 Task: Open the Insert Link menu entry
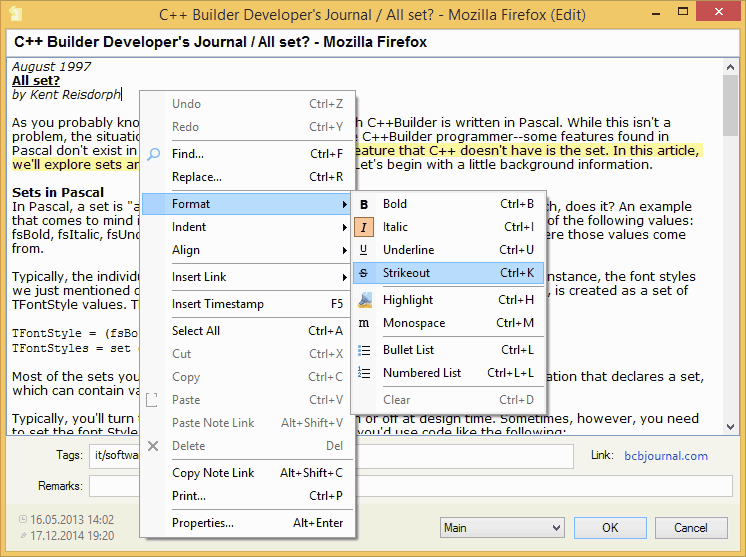point(248,277)
